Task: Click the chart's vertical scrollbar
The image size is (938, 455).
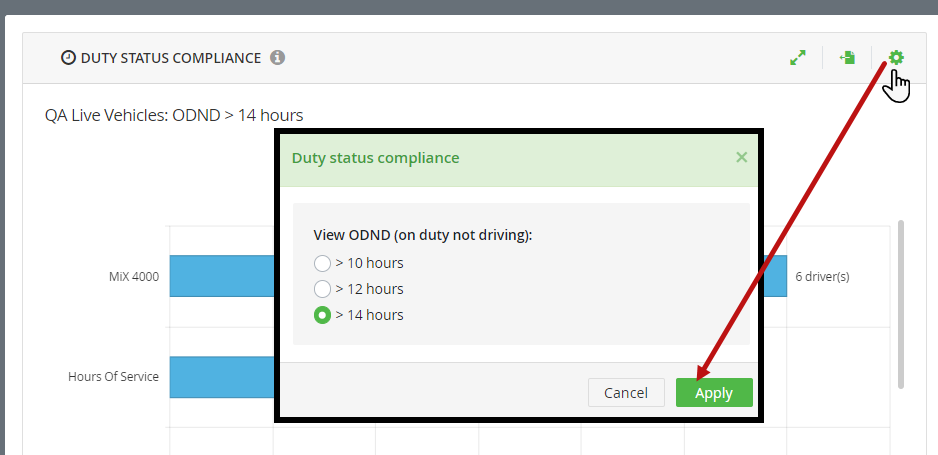Action: 901,304
